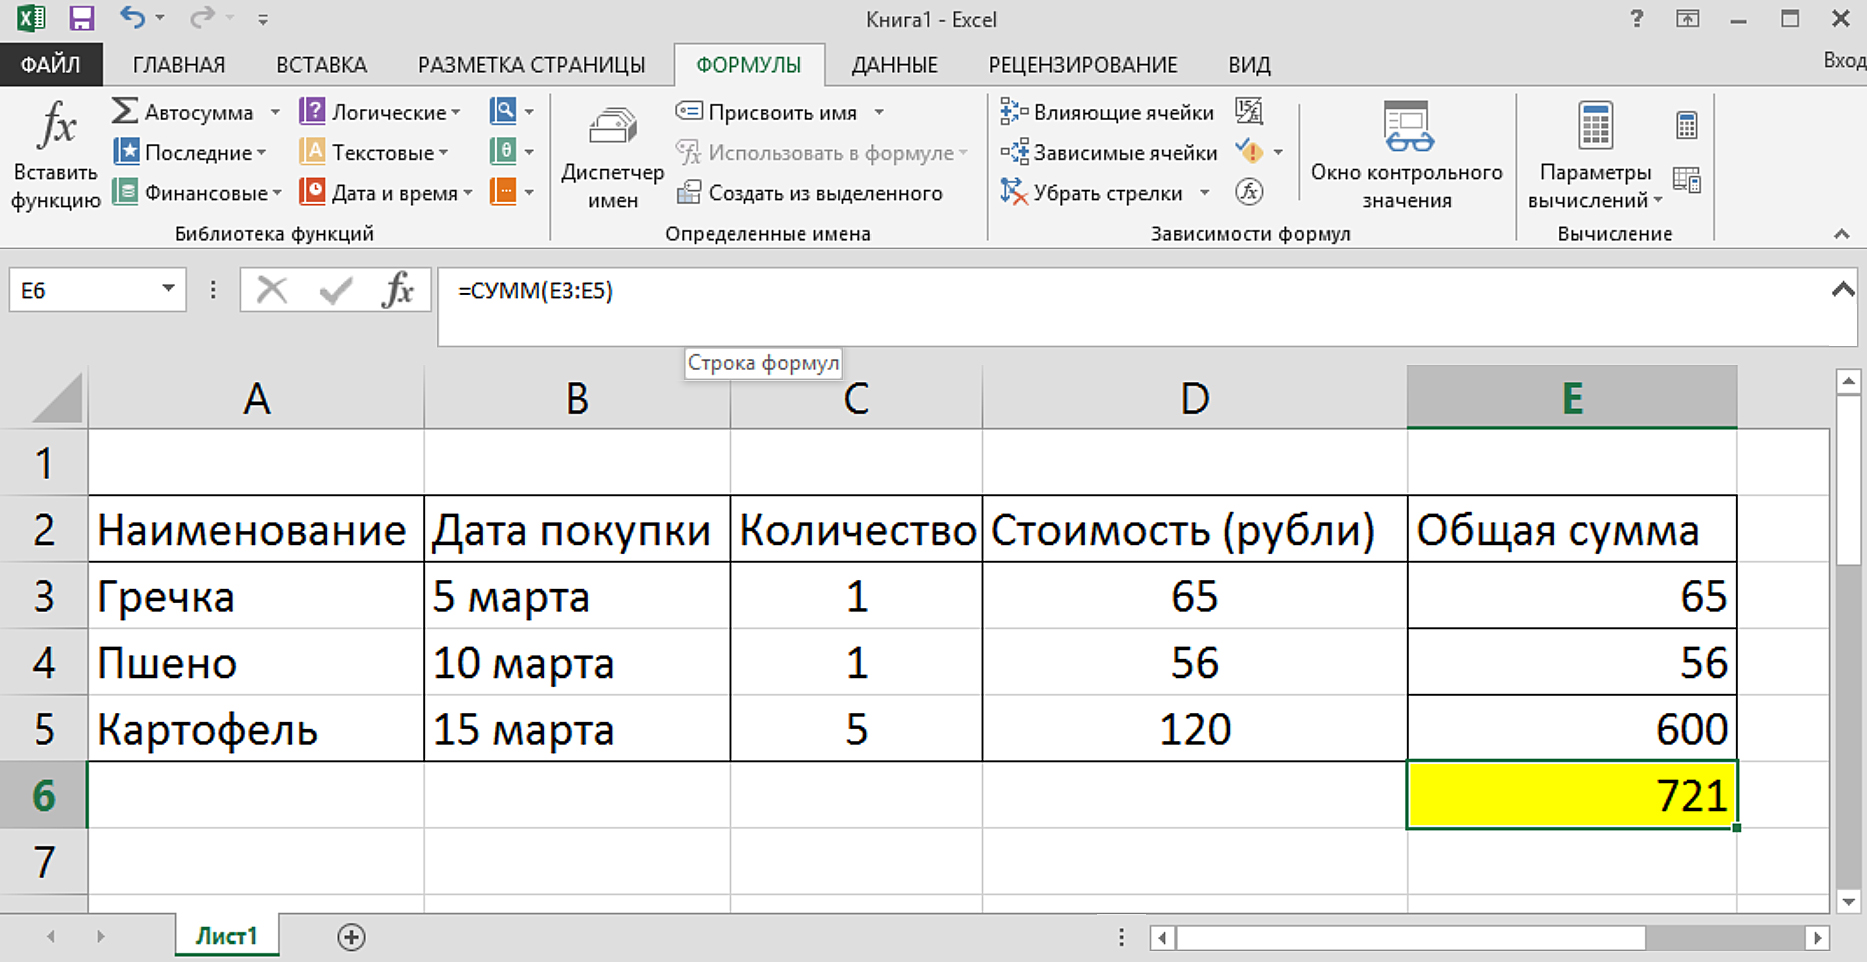Click the horizontal scrollbar thumb

tap(1411, 938)
